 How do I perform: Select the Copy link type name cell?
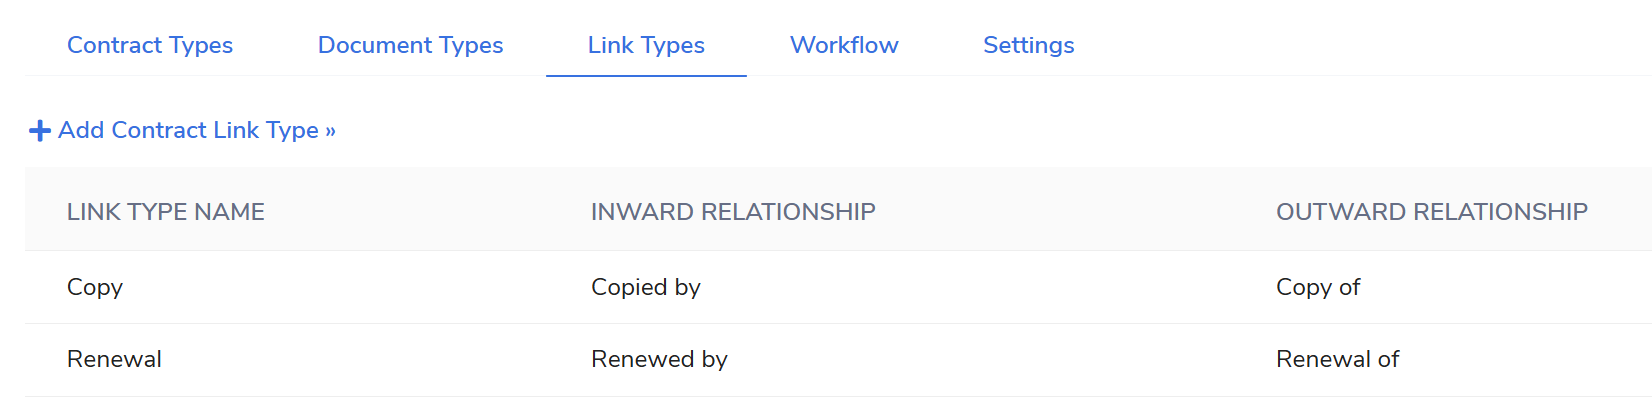[95, 287]
